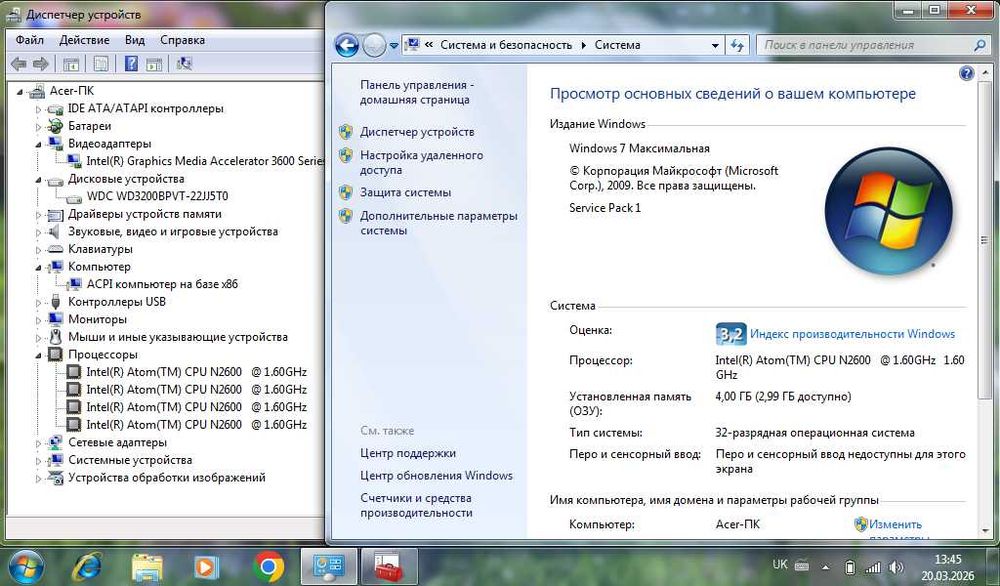1000x586 pixels.
Task: Open Центр поддержки link
Action: 408,453
